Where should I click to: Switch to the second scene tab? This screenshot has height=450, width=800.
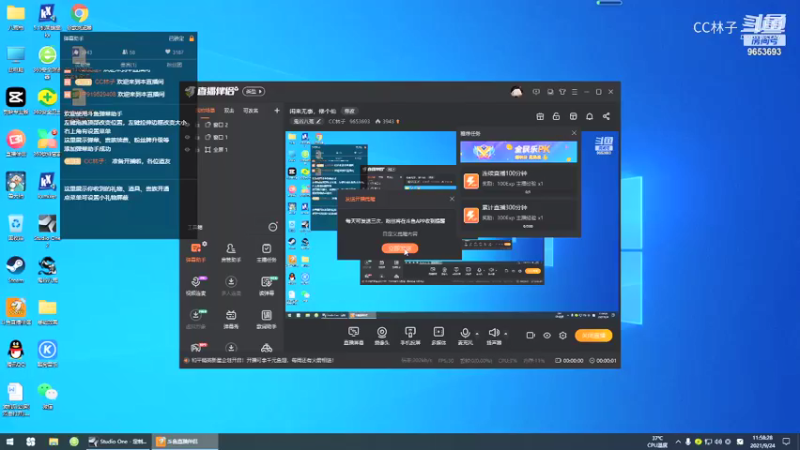coord(229,111)
